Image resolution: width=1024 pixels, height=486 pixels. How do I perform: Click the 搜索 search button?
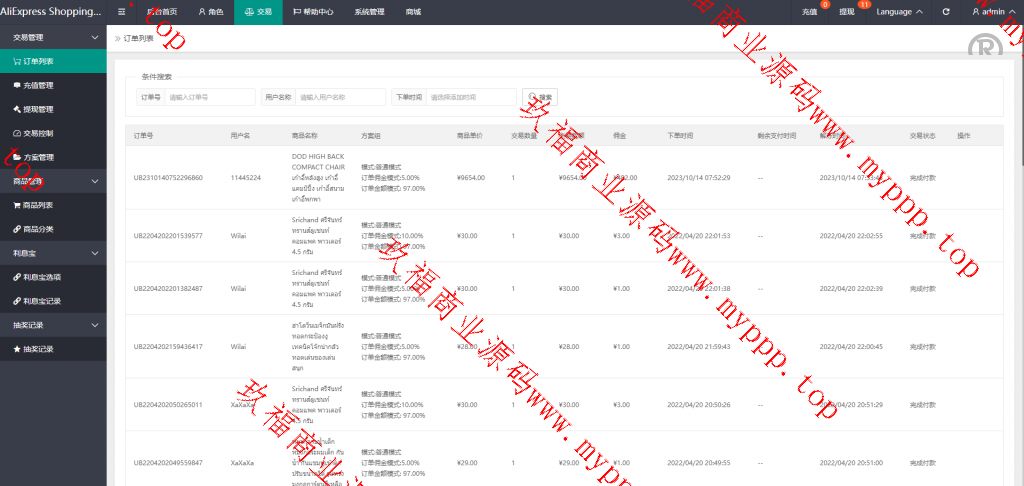click(x=541, y=97)
